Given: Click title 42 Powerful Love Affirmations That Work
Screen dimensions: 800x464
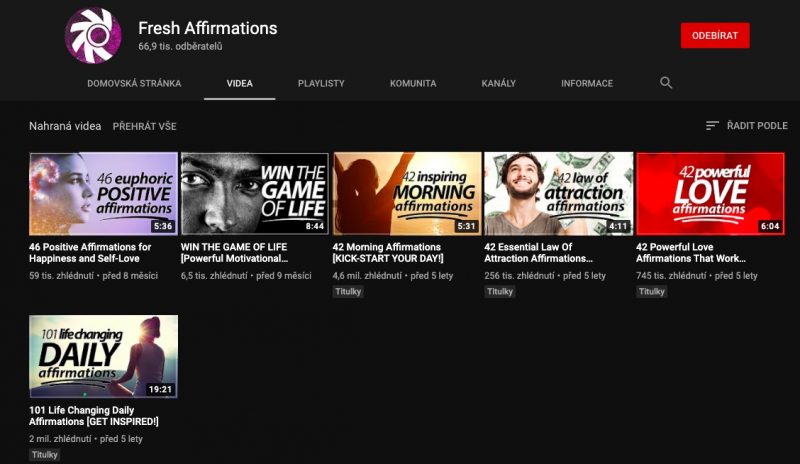Looking at the screenshot, I should click(691, 253).
